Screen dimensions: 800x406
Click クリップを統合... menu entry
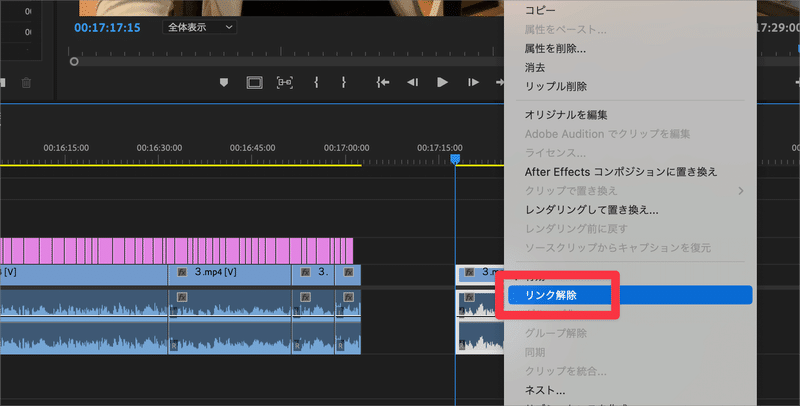[x=565, y=371]
